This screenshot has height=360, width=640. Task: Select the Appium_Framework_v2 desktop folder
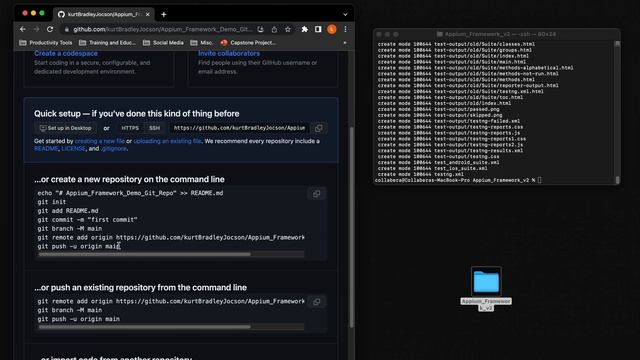(486, 289)
